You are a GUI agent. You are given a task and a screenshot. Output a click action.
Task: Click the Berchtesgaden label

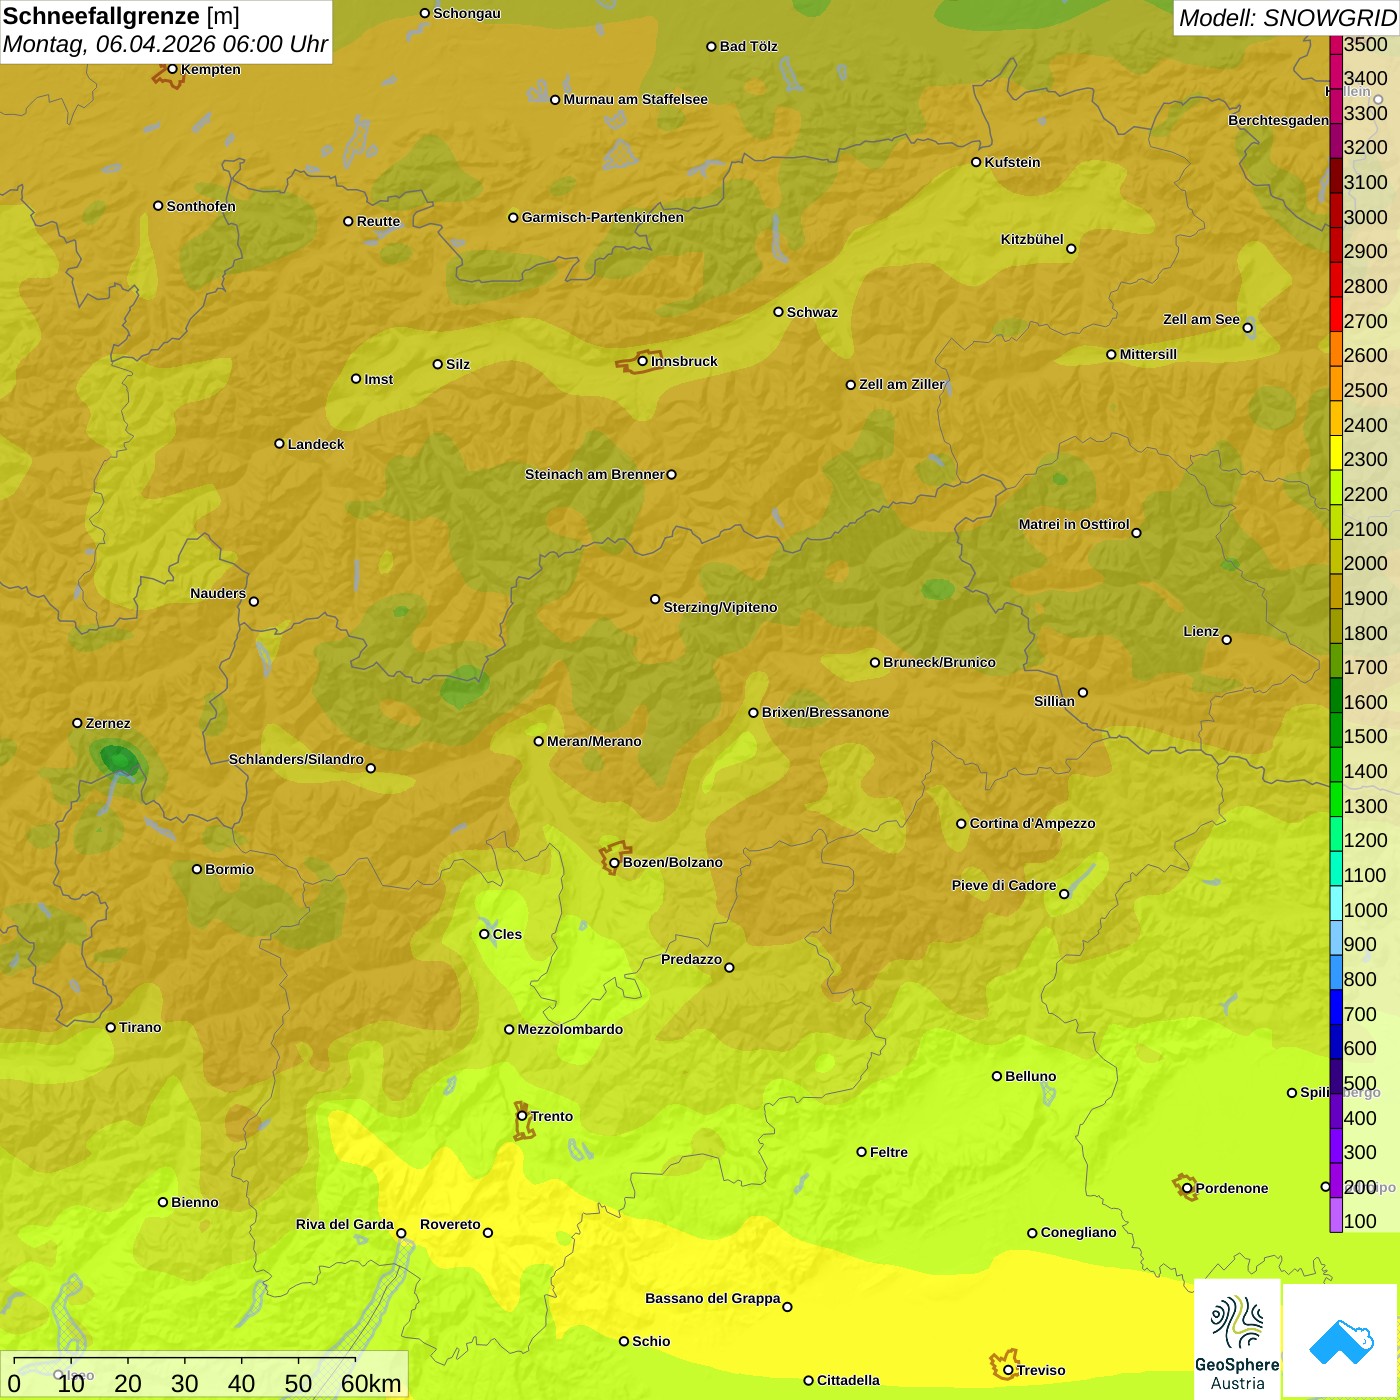click(x=1278, y=120)
